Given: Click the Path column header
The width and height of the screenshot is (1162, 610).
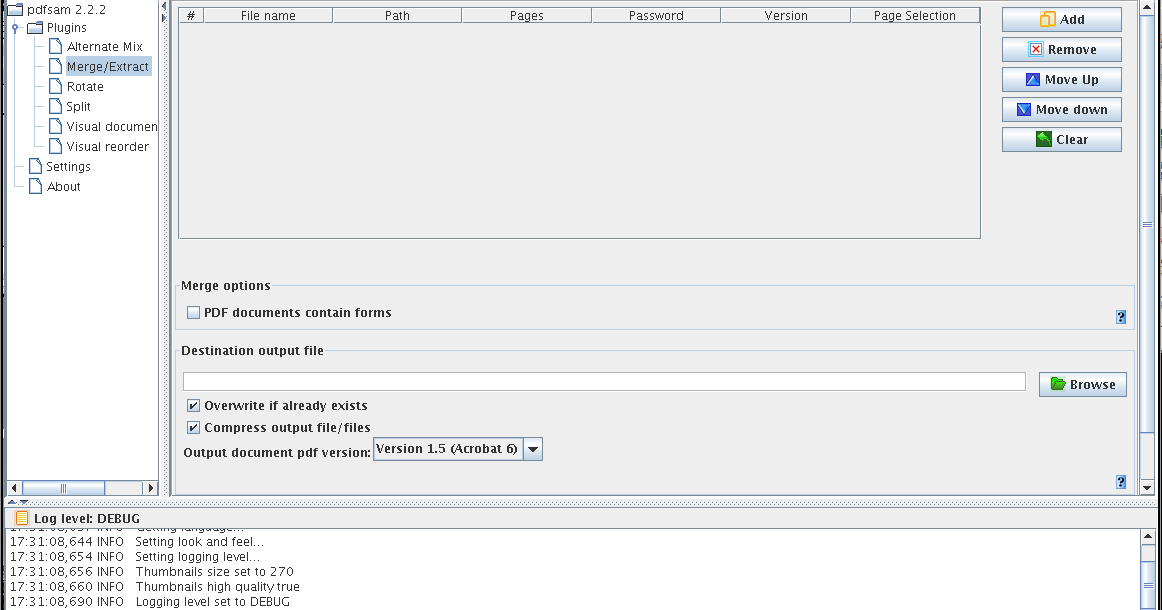Looking at the screenshot, I should (x=397, y=16).
